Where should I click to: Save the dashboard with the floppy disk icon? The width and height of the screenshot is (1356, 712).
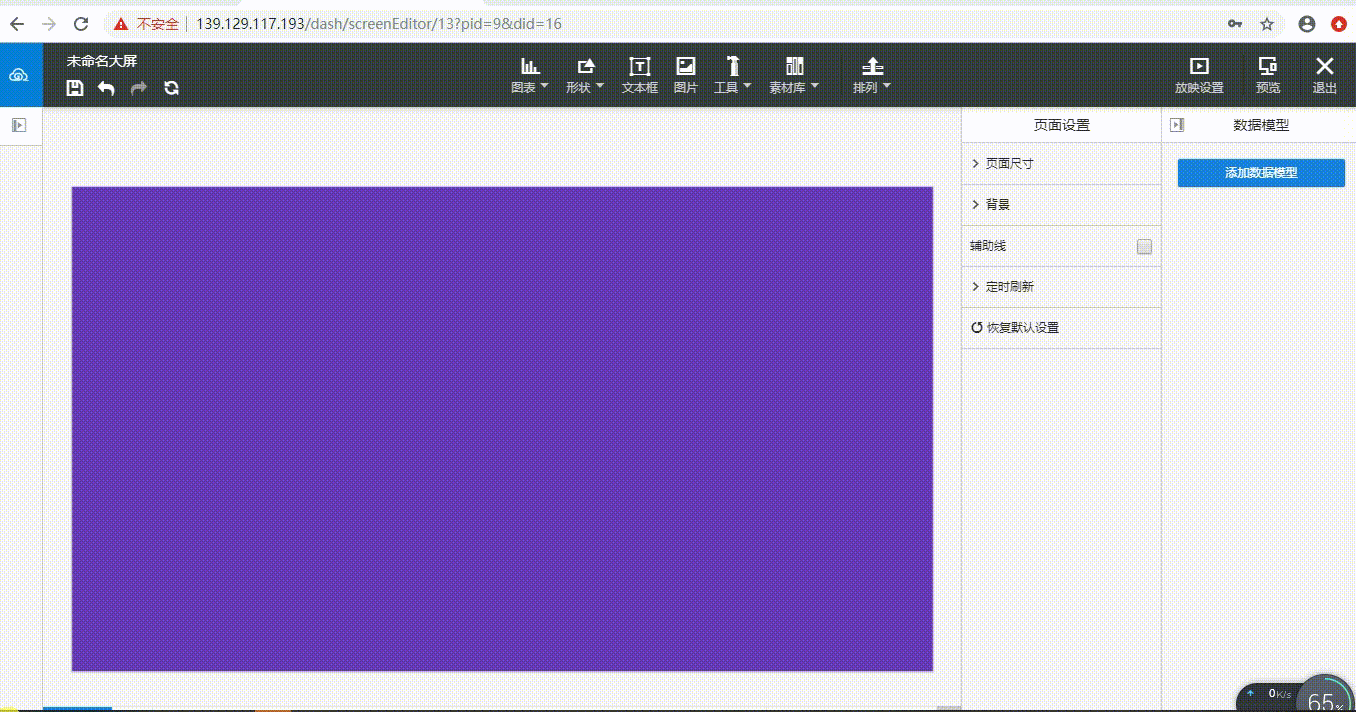[75, 88]
